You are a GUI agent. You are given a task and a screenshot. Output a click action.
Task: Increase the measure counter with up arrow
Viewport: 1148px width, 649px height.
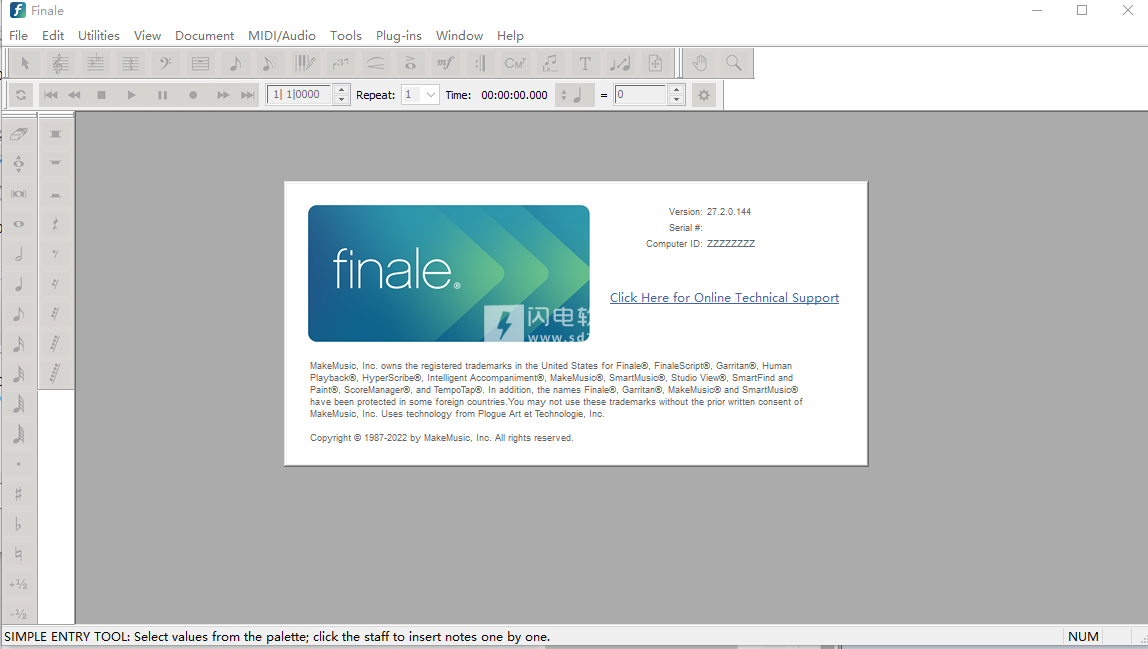tap(341, 90)
